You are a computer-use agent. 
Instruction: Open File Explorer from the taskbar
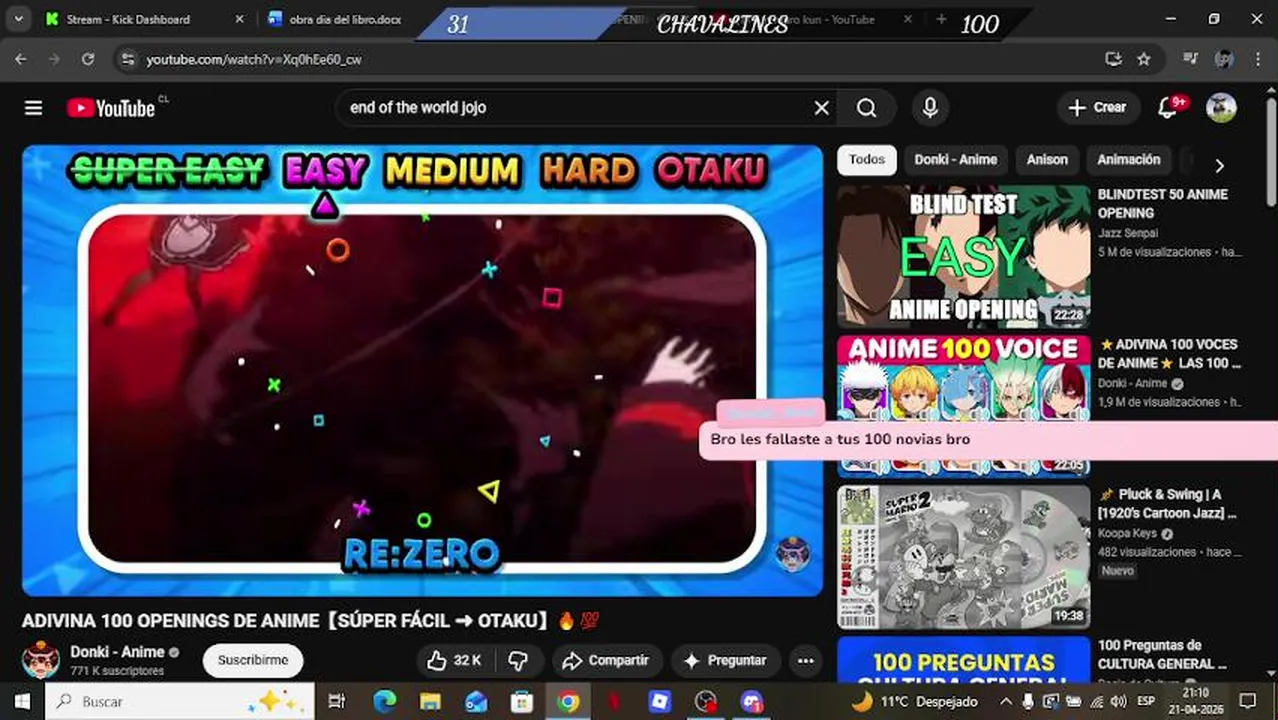coord(430,702)
